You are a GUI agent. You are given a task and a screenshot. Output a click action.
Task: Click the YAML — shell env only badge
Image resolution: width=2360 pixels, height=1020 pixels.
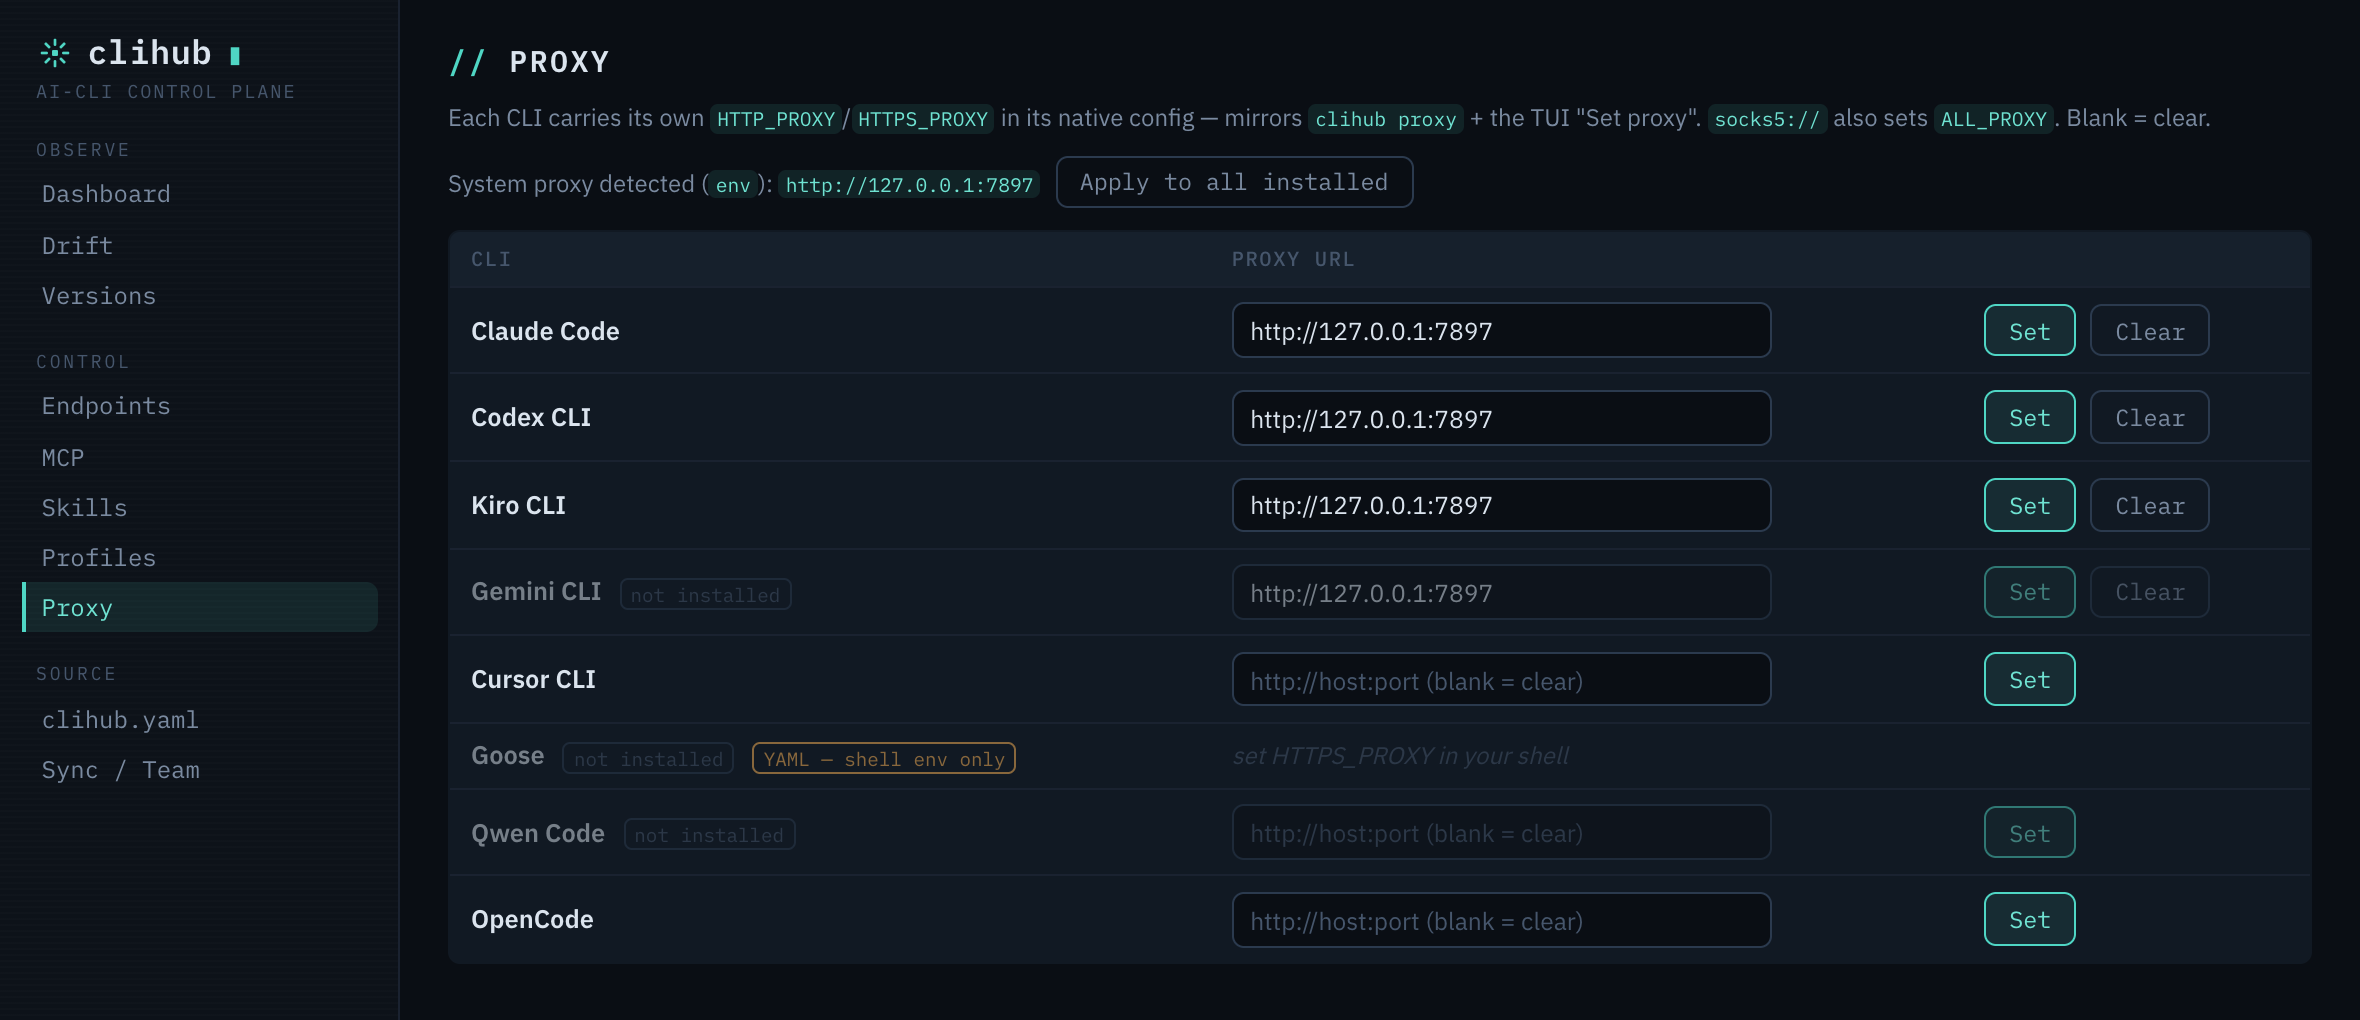pyautogui.click(x=884, y=759)
